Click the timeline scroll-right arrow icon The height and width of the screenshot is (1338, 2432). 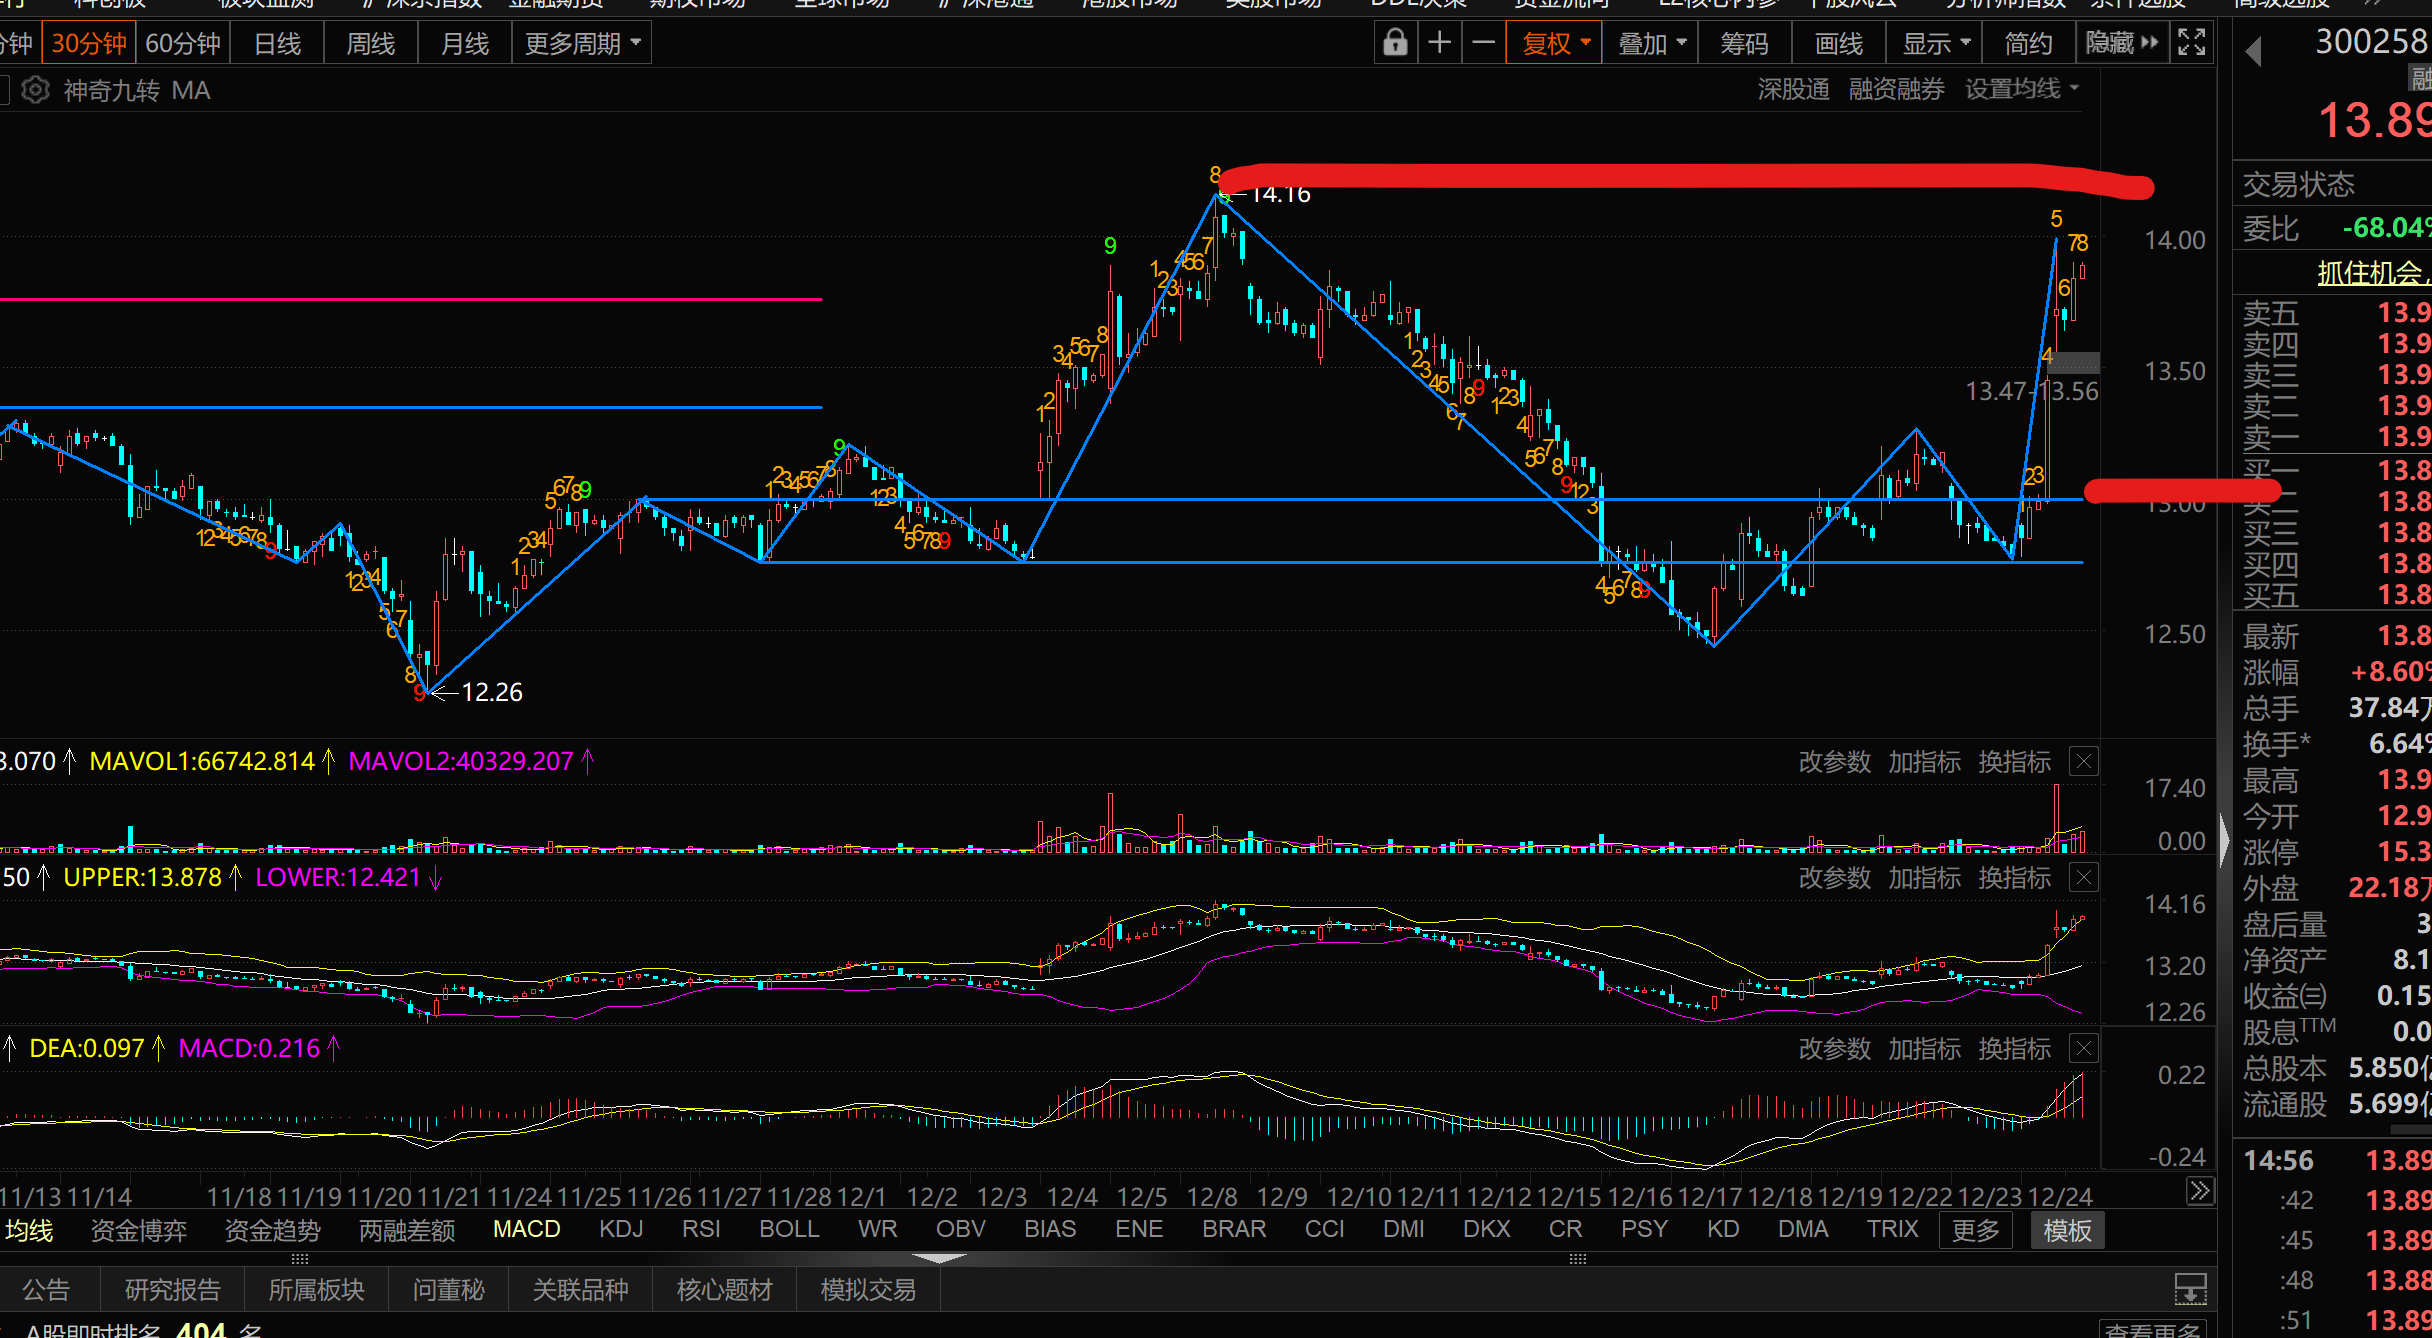(x=2199, y=1190)
